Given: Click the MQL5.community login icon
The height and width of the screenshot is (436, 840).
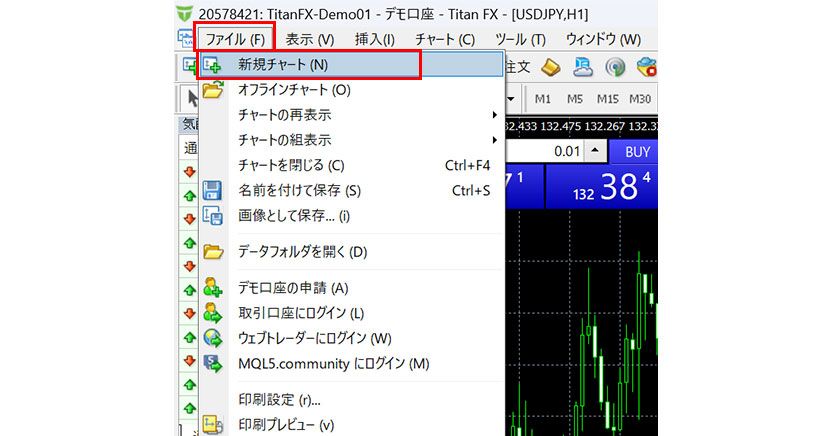Looking at the screenshot, I should pyautogui.click(x=213, y=364).
